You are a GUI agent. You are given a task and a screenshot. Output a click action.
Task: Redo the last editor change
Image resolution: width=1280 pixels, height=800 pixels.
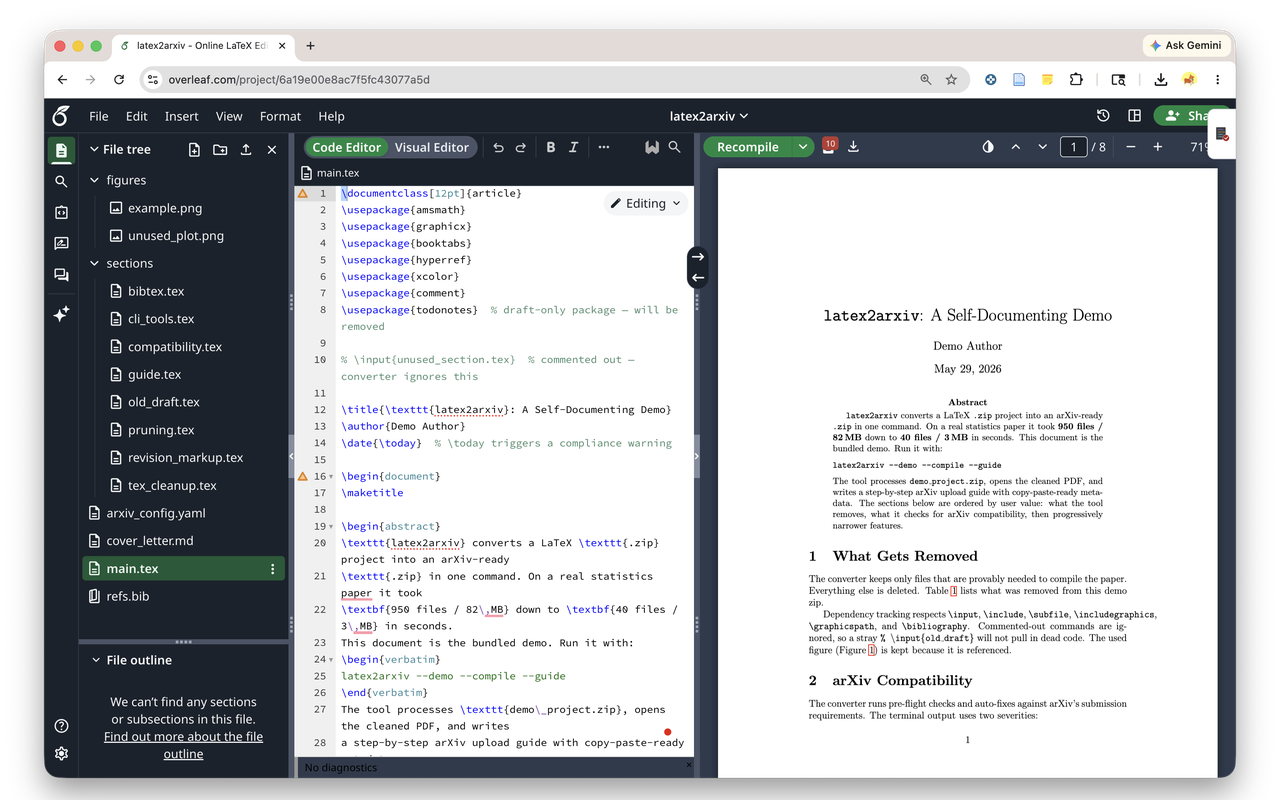tap(520, 147)
